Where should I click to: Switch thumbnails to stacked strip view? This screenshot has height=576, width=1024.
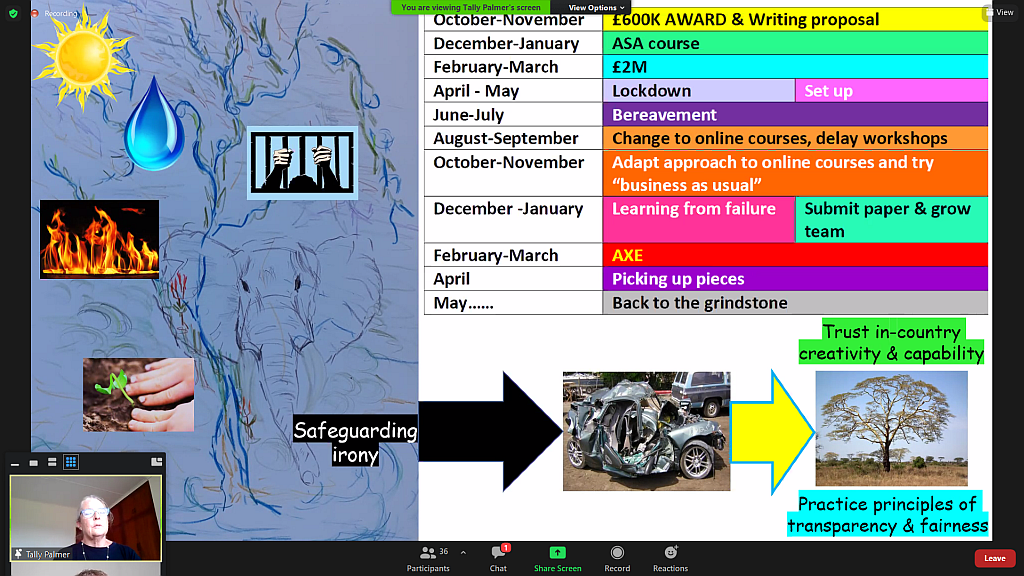(52, 463)
